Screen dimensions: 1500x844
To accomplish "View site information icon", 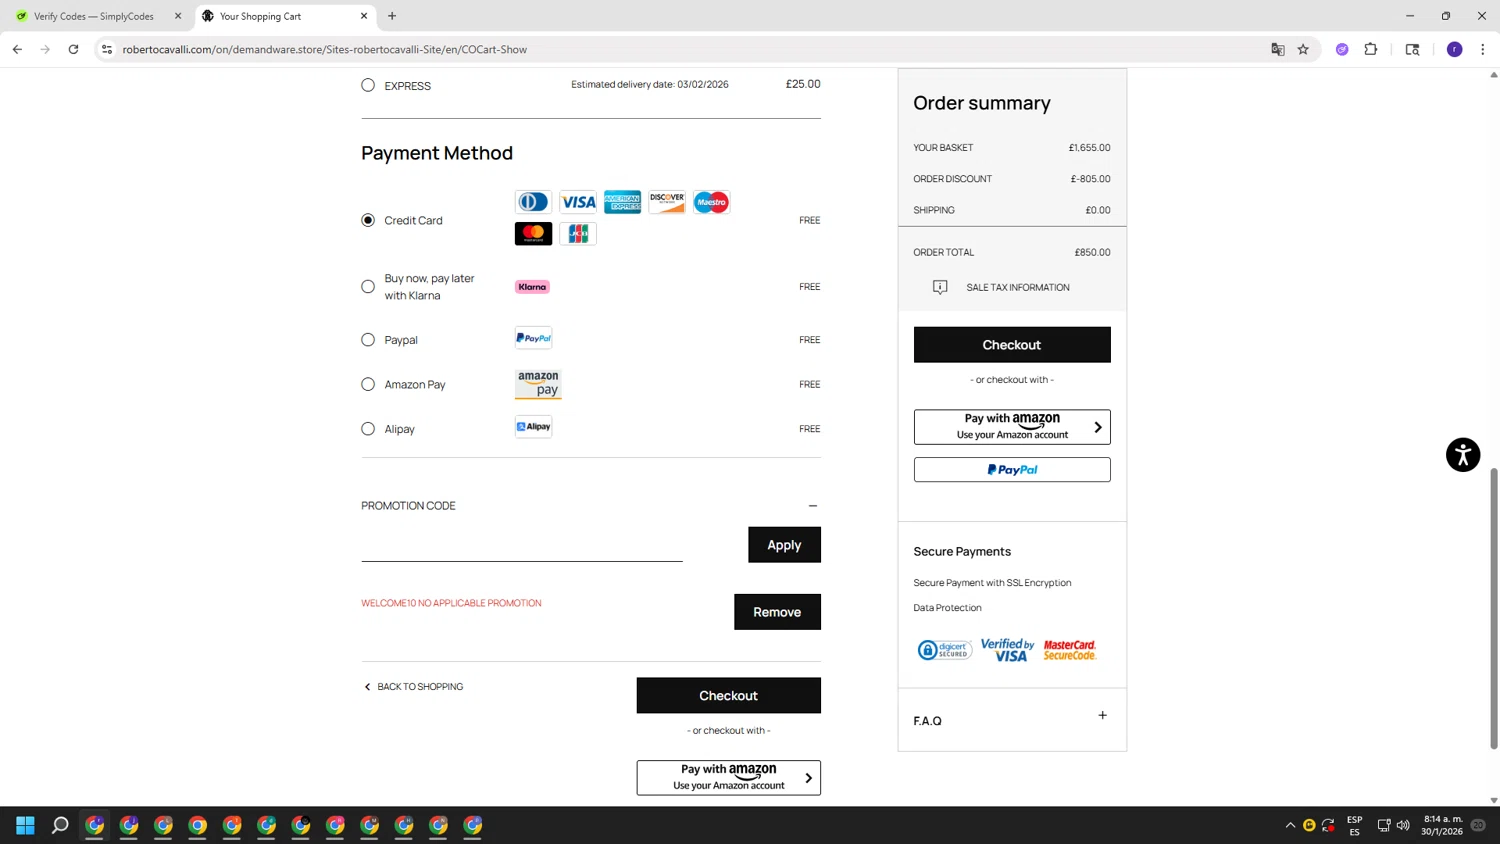I will (106, 49).
